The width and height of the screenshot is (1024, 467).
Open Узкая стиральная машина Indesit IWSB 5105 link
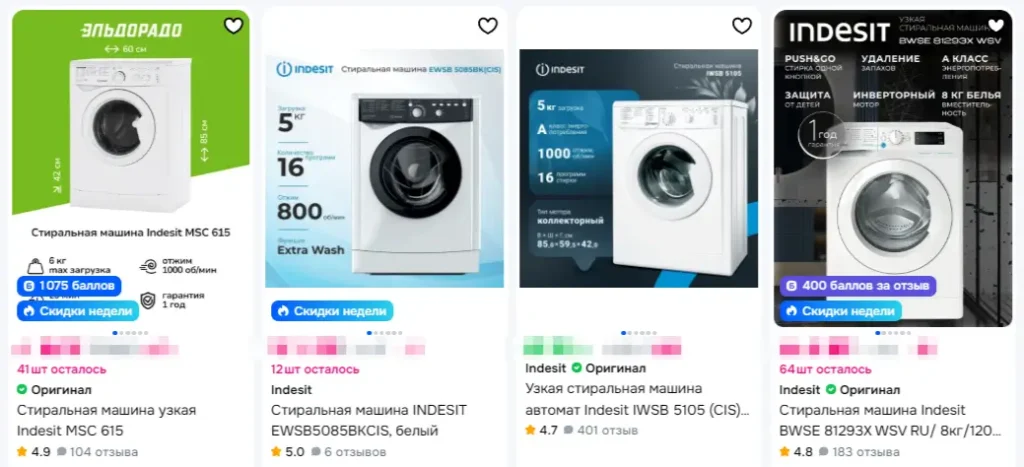[637, 400]
